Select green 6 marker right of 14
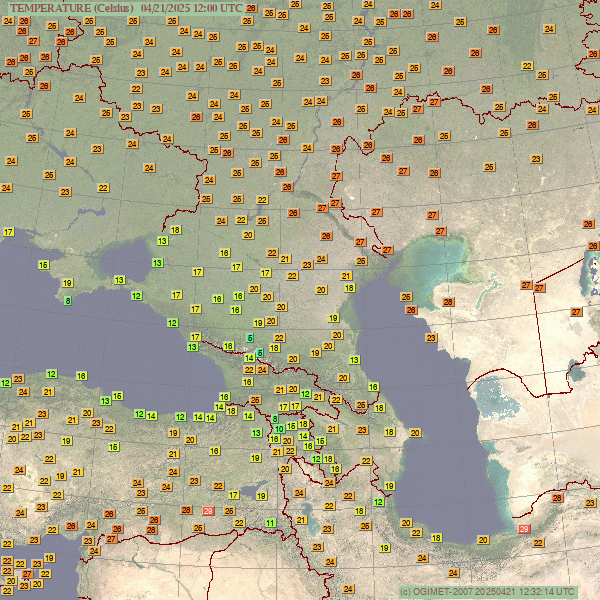The image size is (600, 600). point(261,353)
